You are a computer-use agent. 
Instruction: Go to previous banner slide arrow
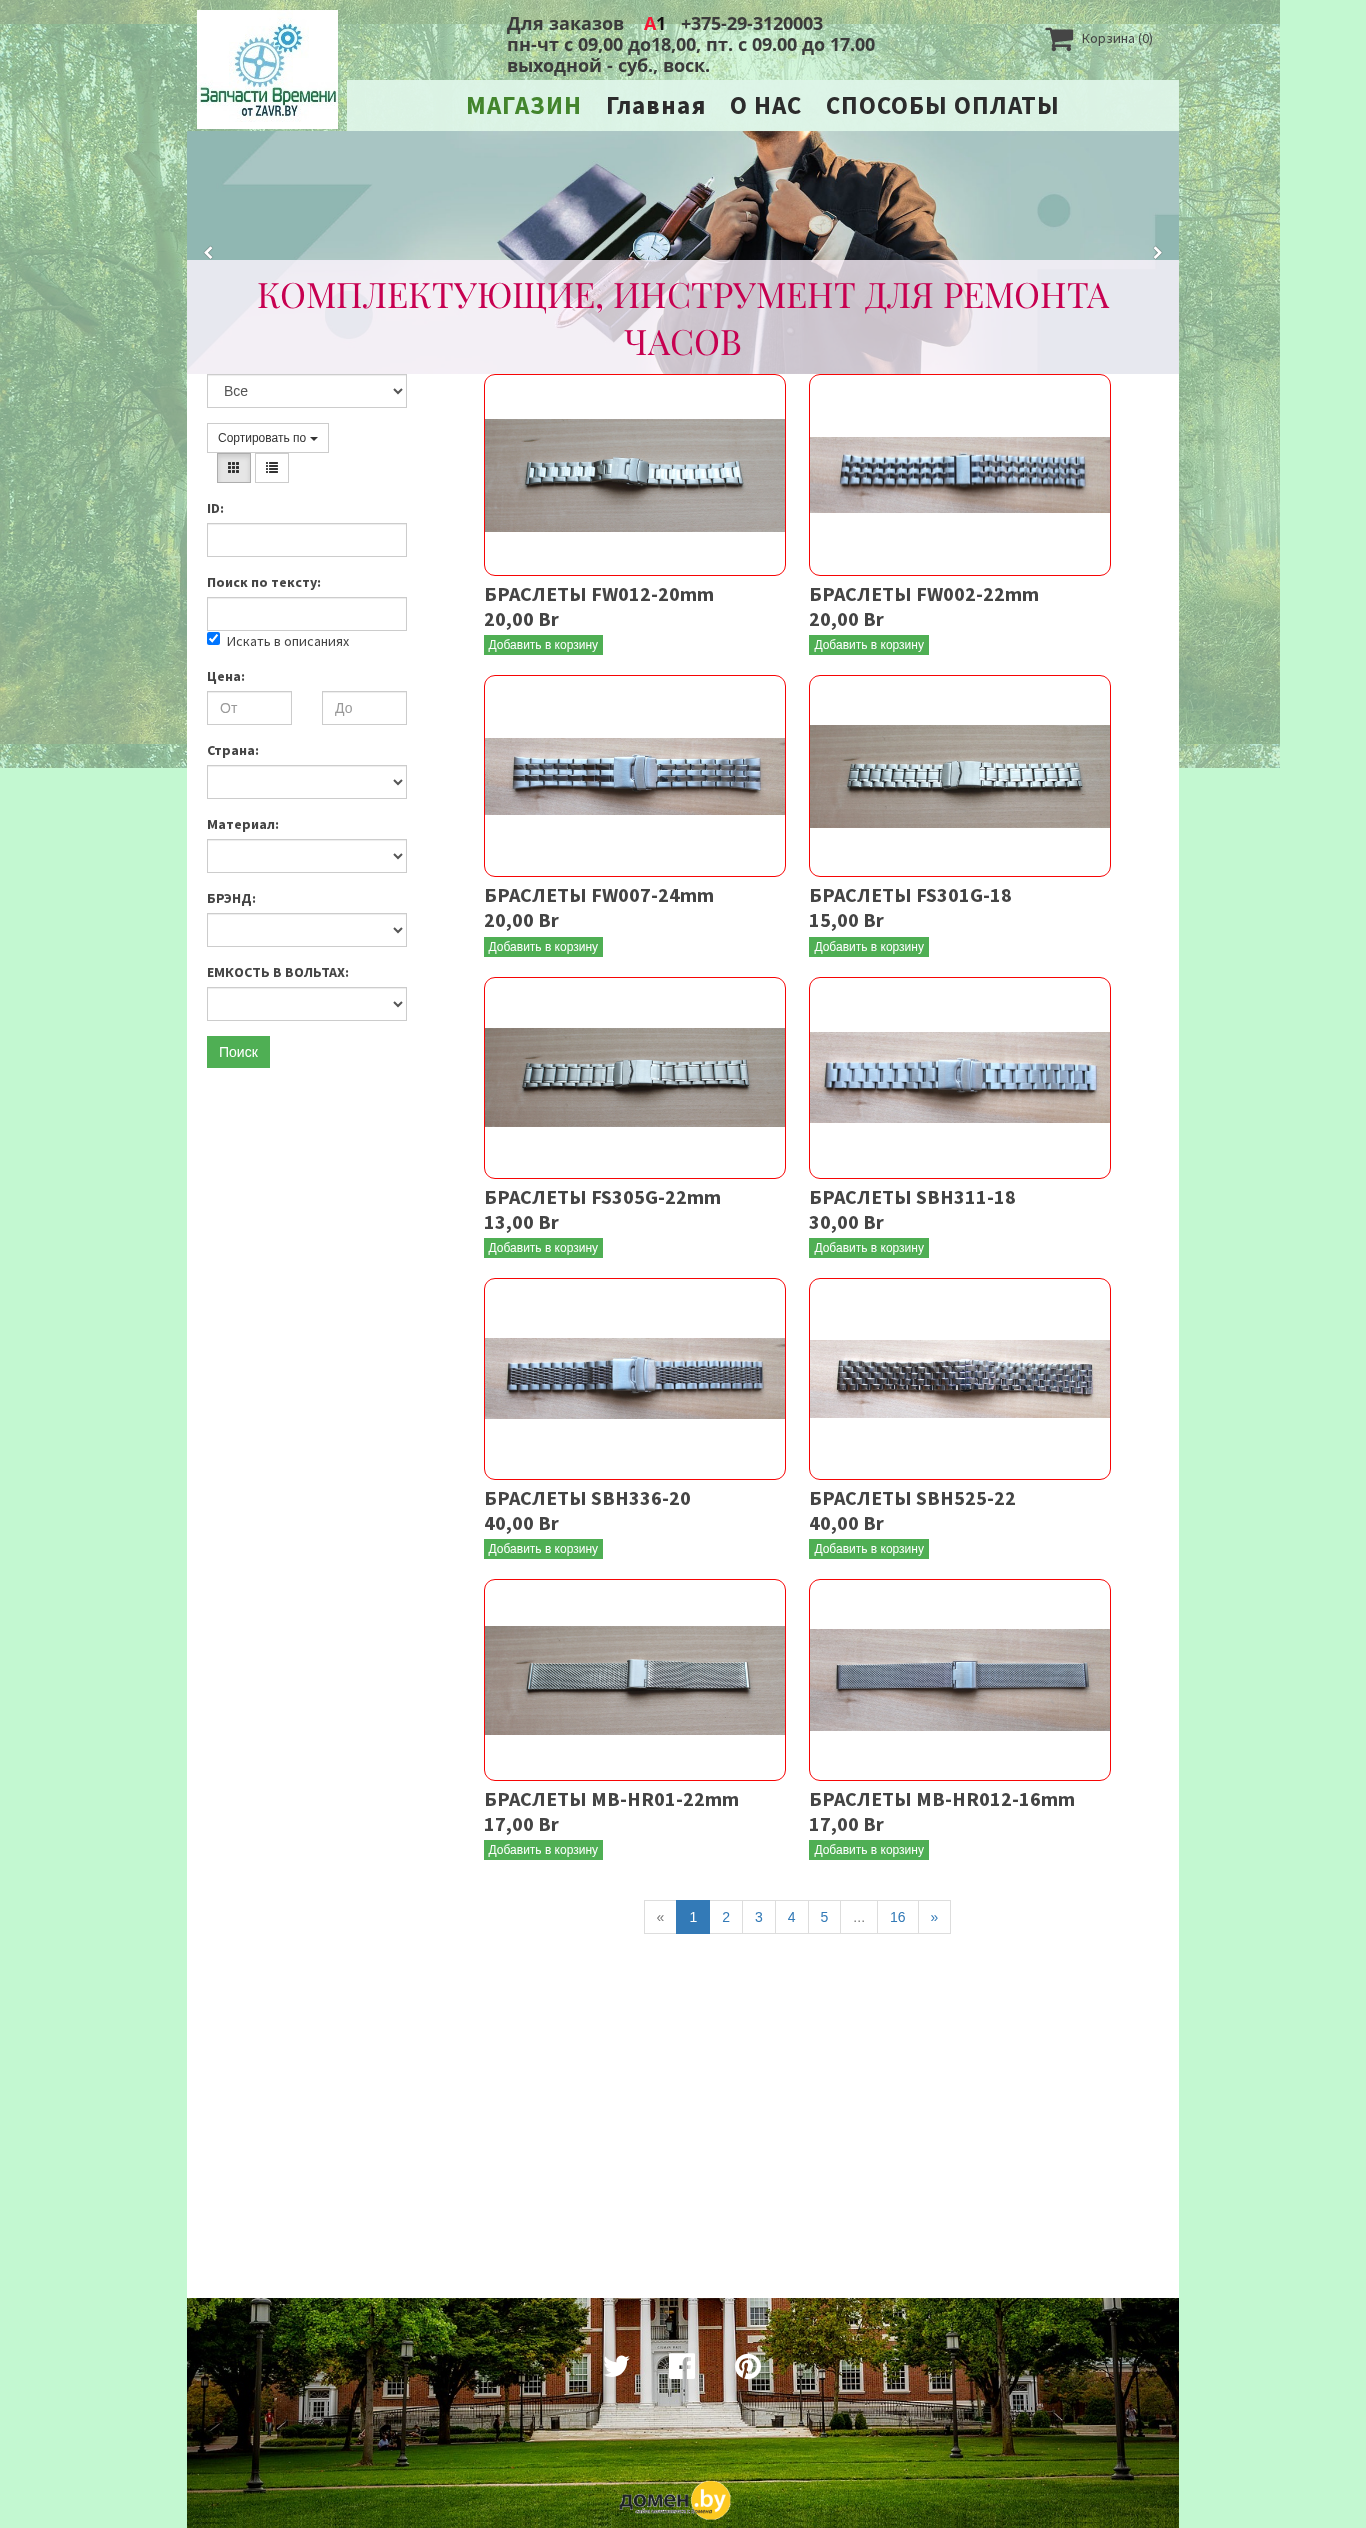click(x=208, y=253)
